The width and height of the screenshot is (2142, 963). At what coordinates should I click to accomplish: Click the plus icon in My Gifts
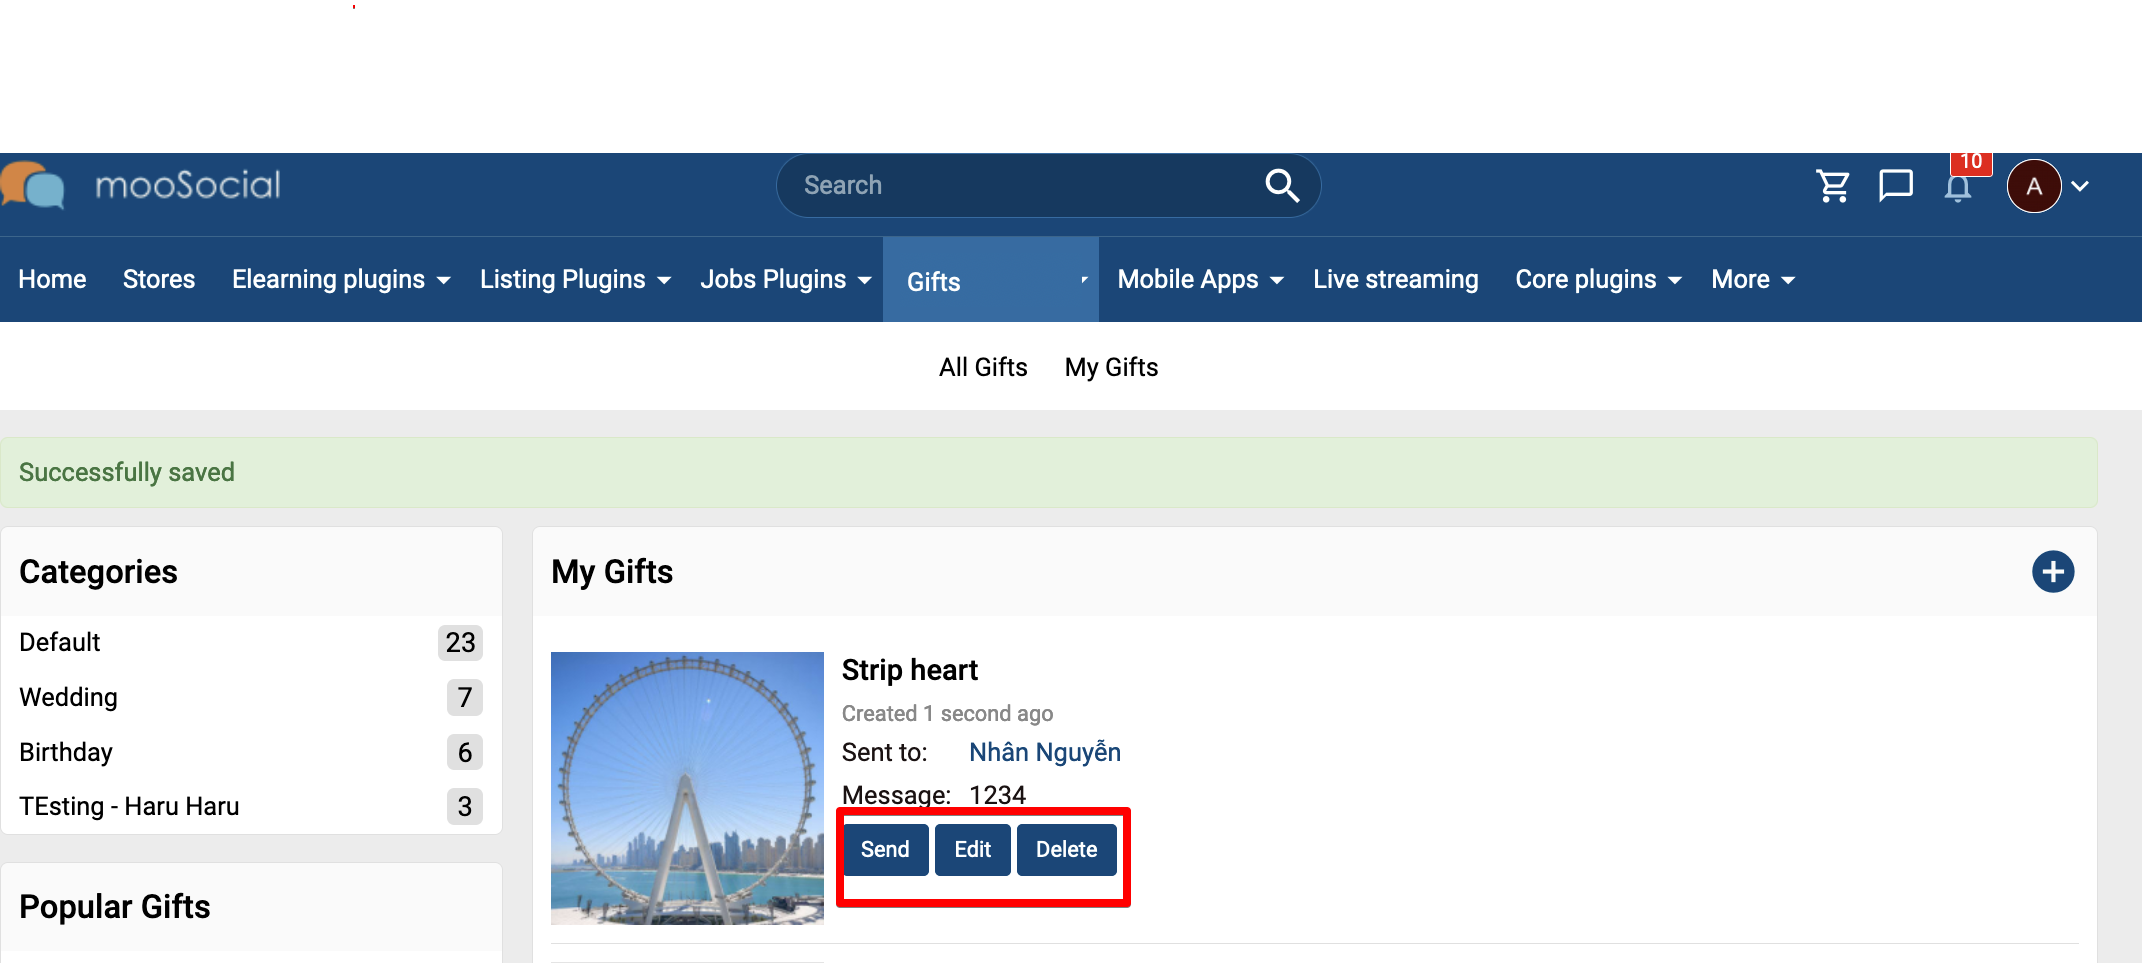point(2053,572)
